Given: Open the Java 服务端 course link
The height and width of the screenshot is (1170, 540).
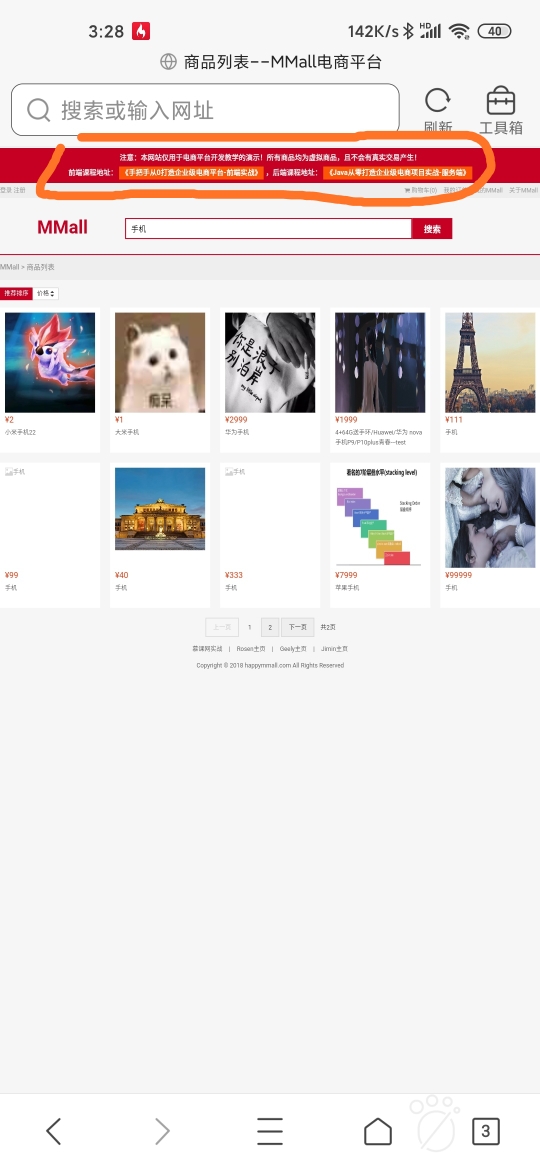Looking at the screenshot, I should click(398, 172).
